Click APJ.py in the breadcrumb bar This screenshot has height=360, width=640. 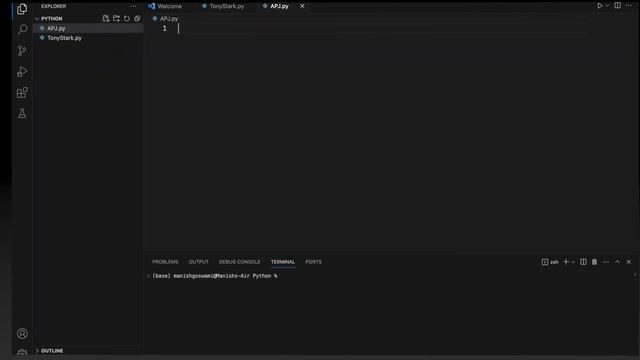click(165, 18)
